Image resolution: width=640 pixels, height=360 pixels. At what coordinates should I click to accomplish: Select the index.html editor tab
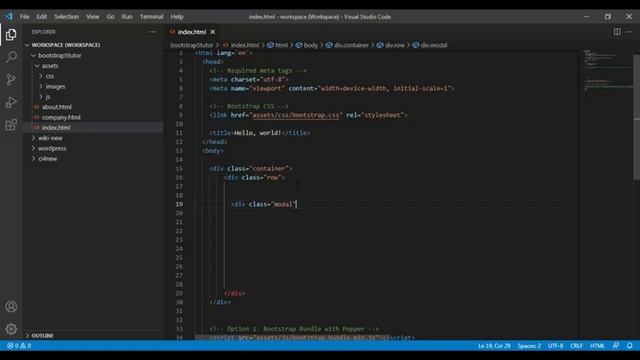point(191,32)
